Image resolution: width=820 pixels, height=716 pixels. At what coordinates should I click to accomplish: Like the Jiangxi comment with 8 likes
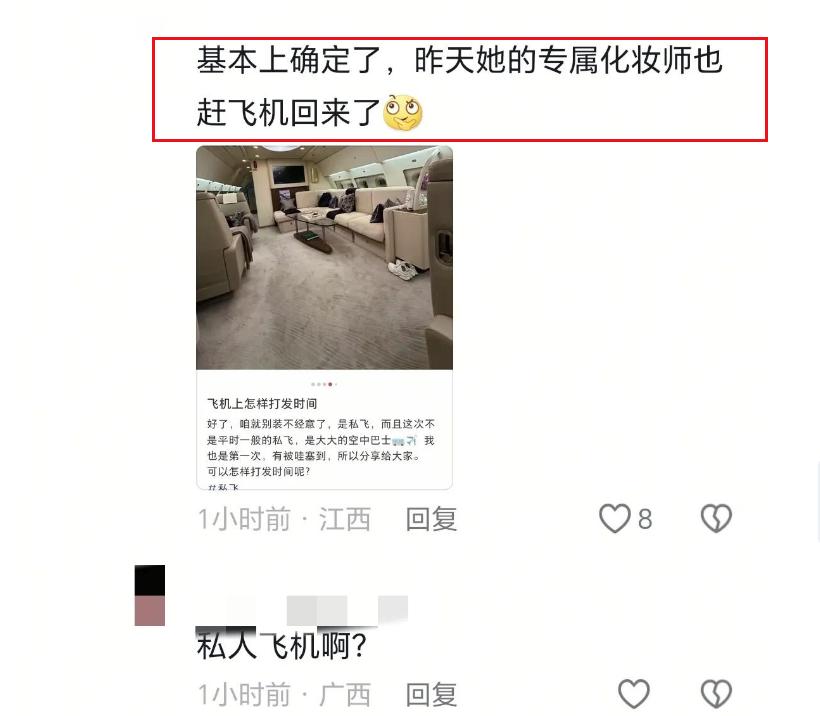(x=614, y=518)
